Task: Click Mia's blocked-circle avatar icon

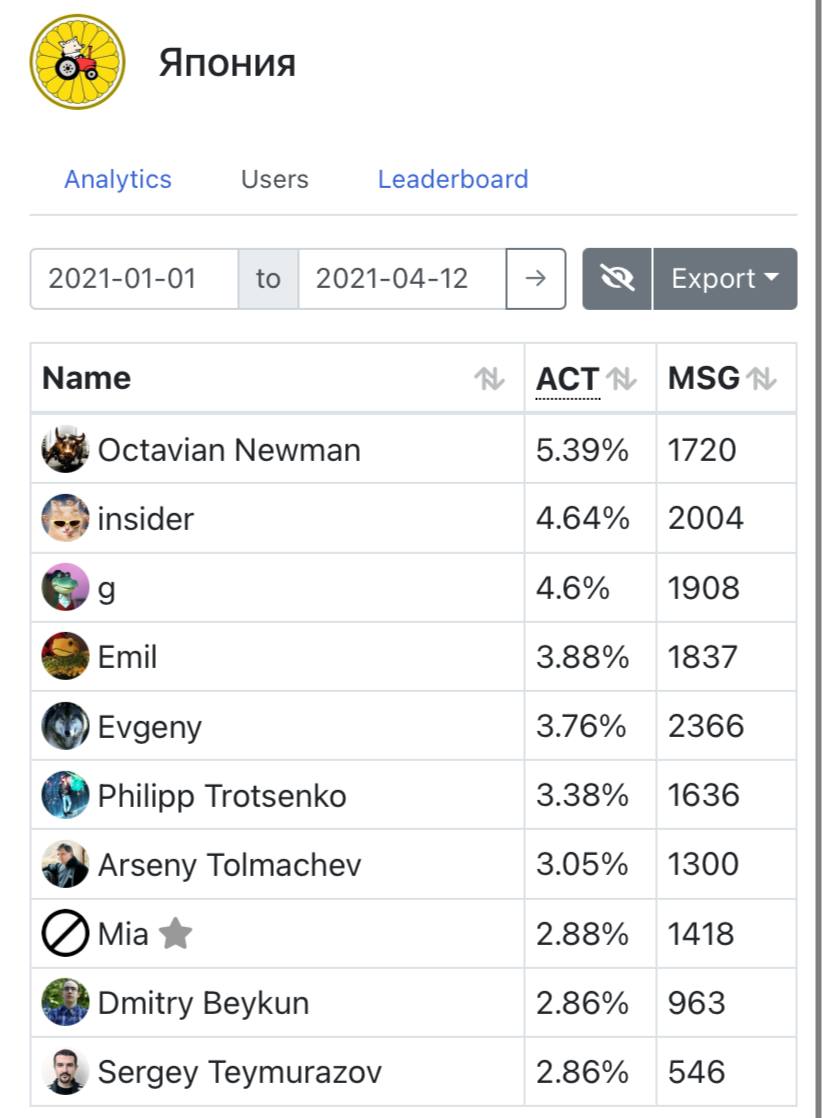Action: pyautogui.click(x=65, y=934)
